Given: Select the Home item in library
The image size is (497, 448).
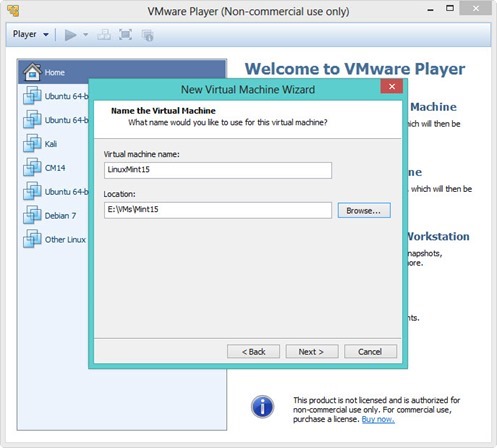Looking at the screenshot, I should pos(122,72).
